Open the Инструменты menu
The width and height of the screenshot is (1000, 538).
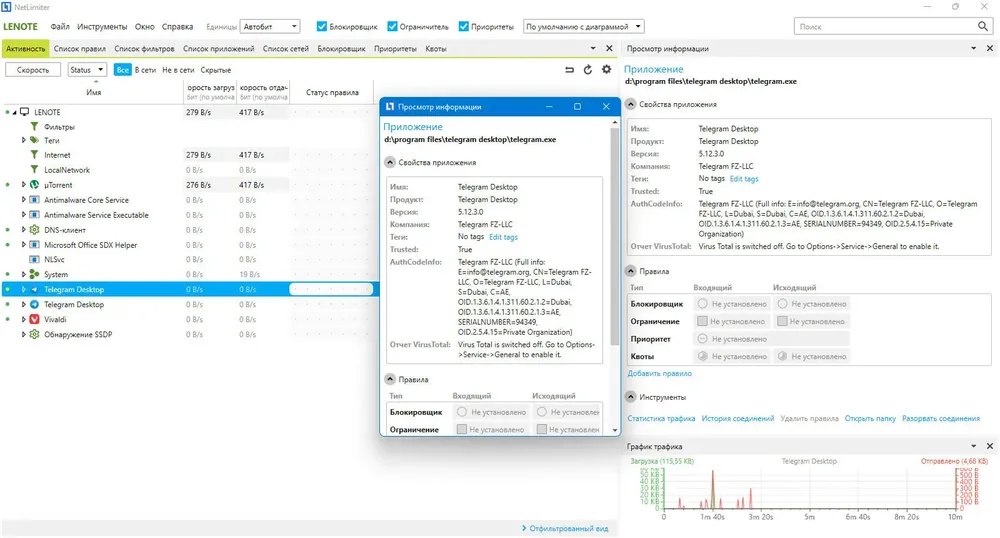(x=103, y=27)
